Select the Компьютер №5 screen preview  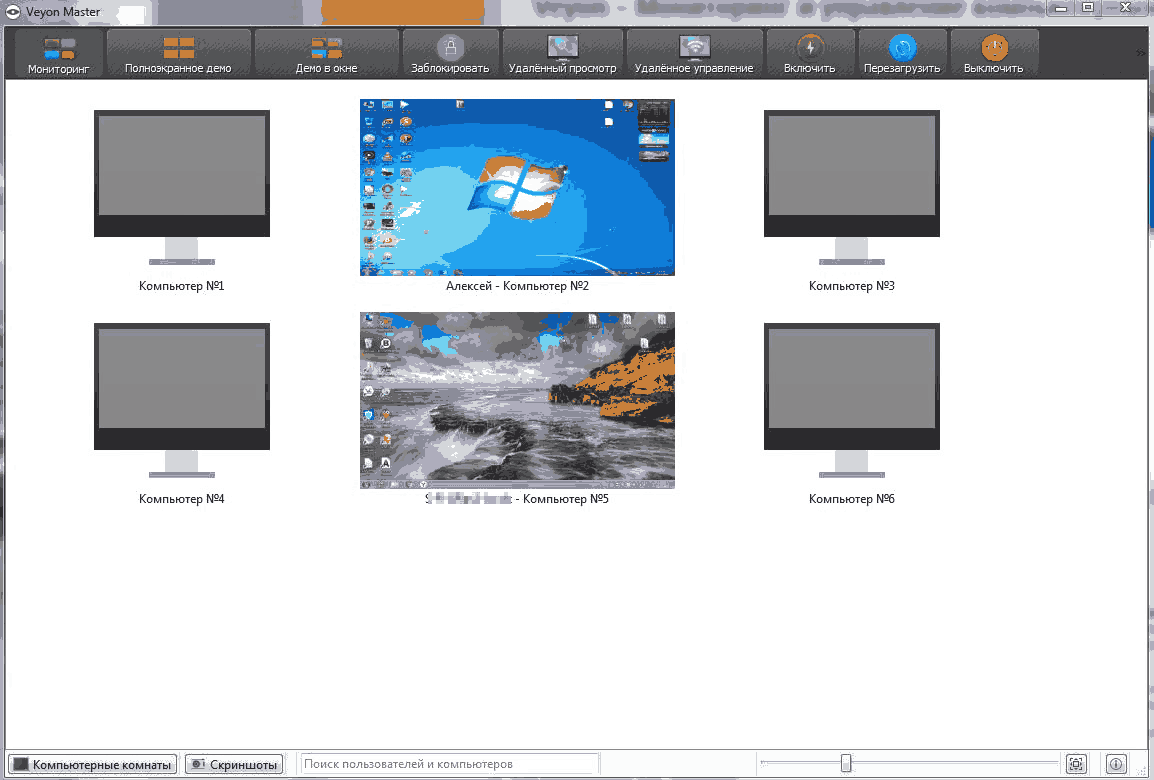point(517,400)
